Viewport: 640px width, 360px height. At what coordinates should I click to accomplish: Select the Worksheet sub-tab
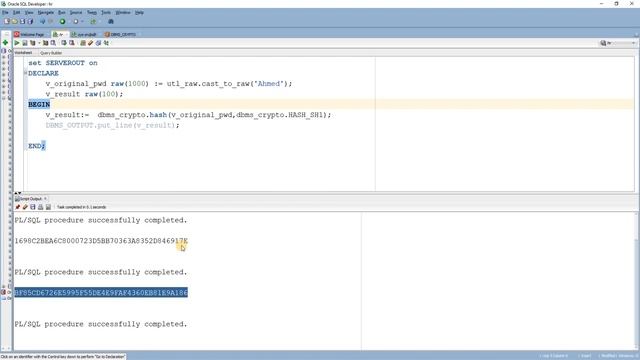pos(23,53)
